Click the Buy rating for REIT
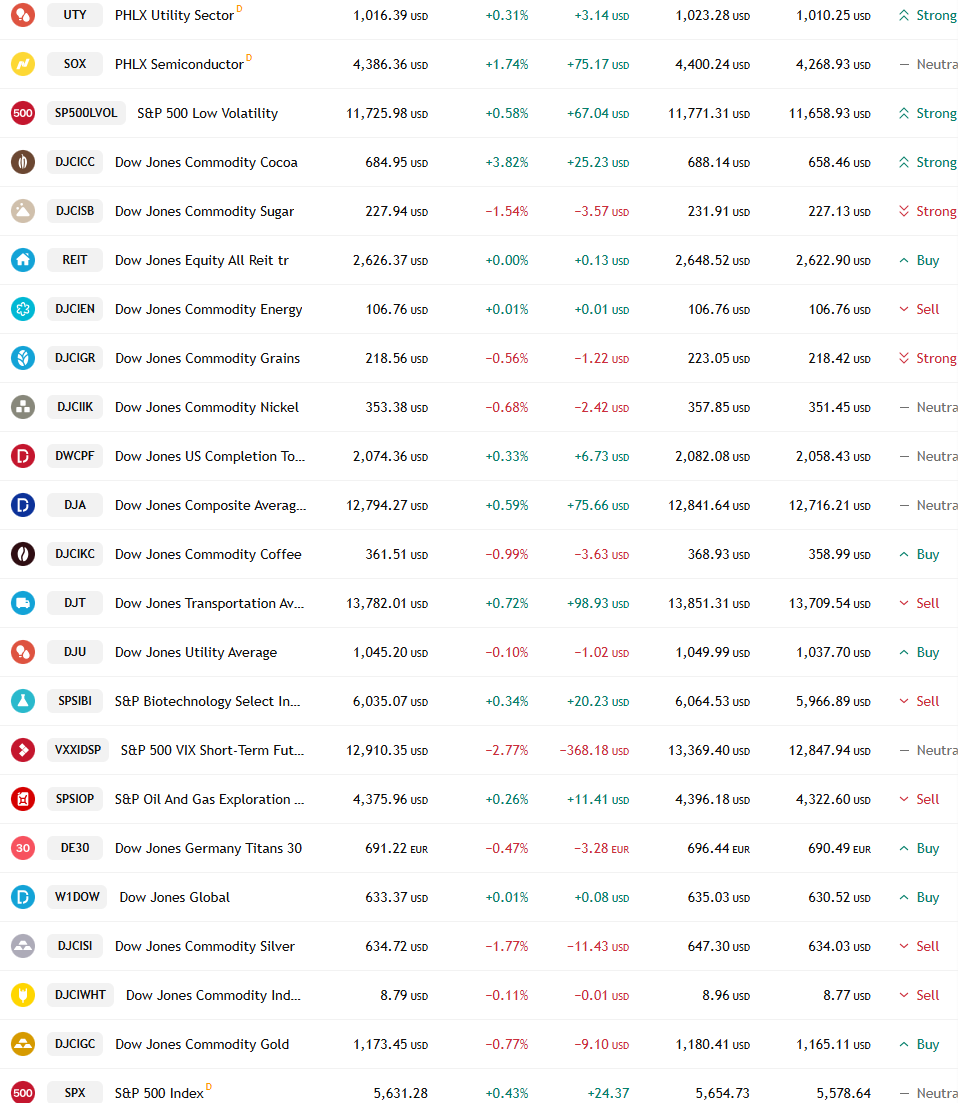 (919, 260)
